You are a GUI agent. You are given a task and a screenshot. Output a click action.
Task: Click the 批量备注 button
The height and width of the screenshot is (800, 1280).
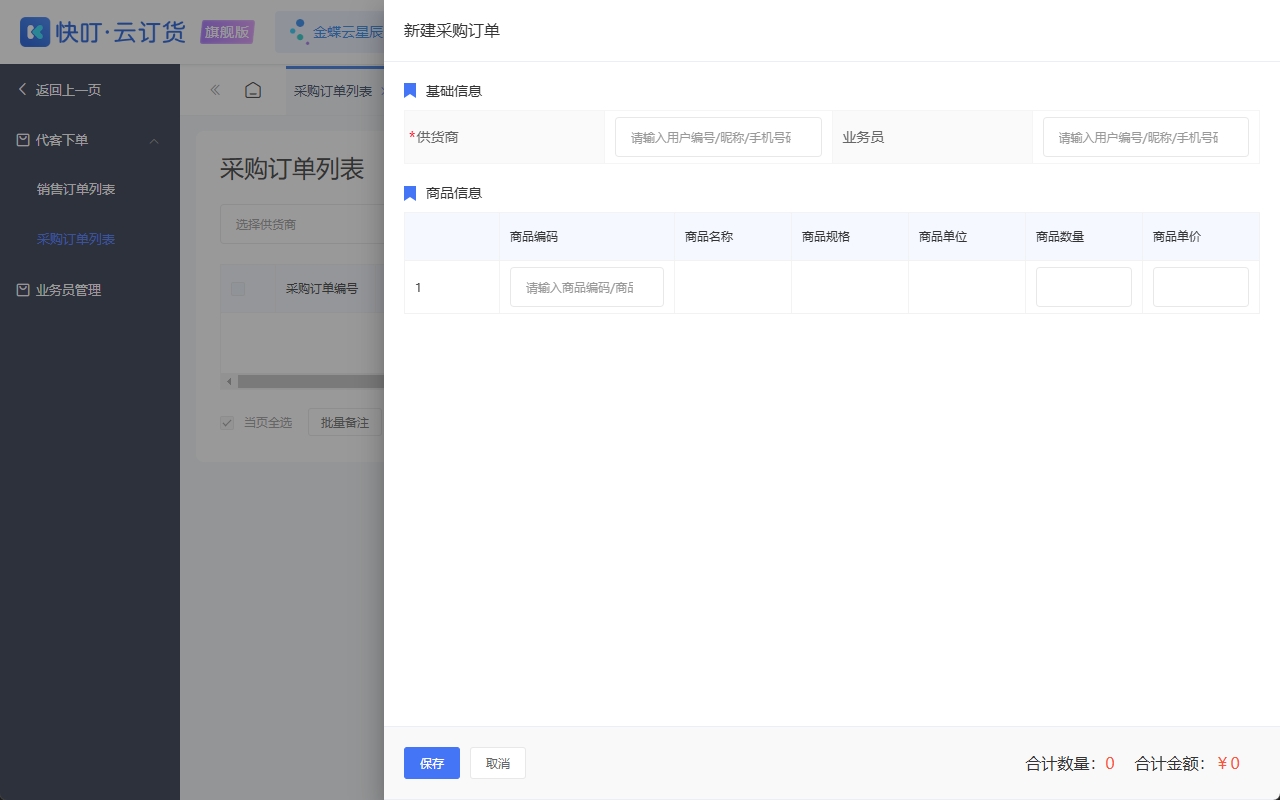click(x=345, y=423)
